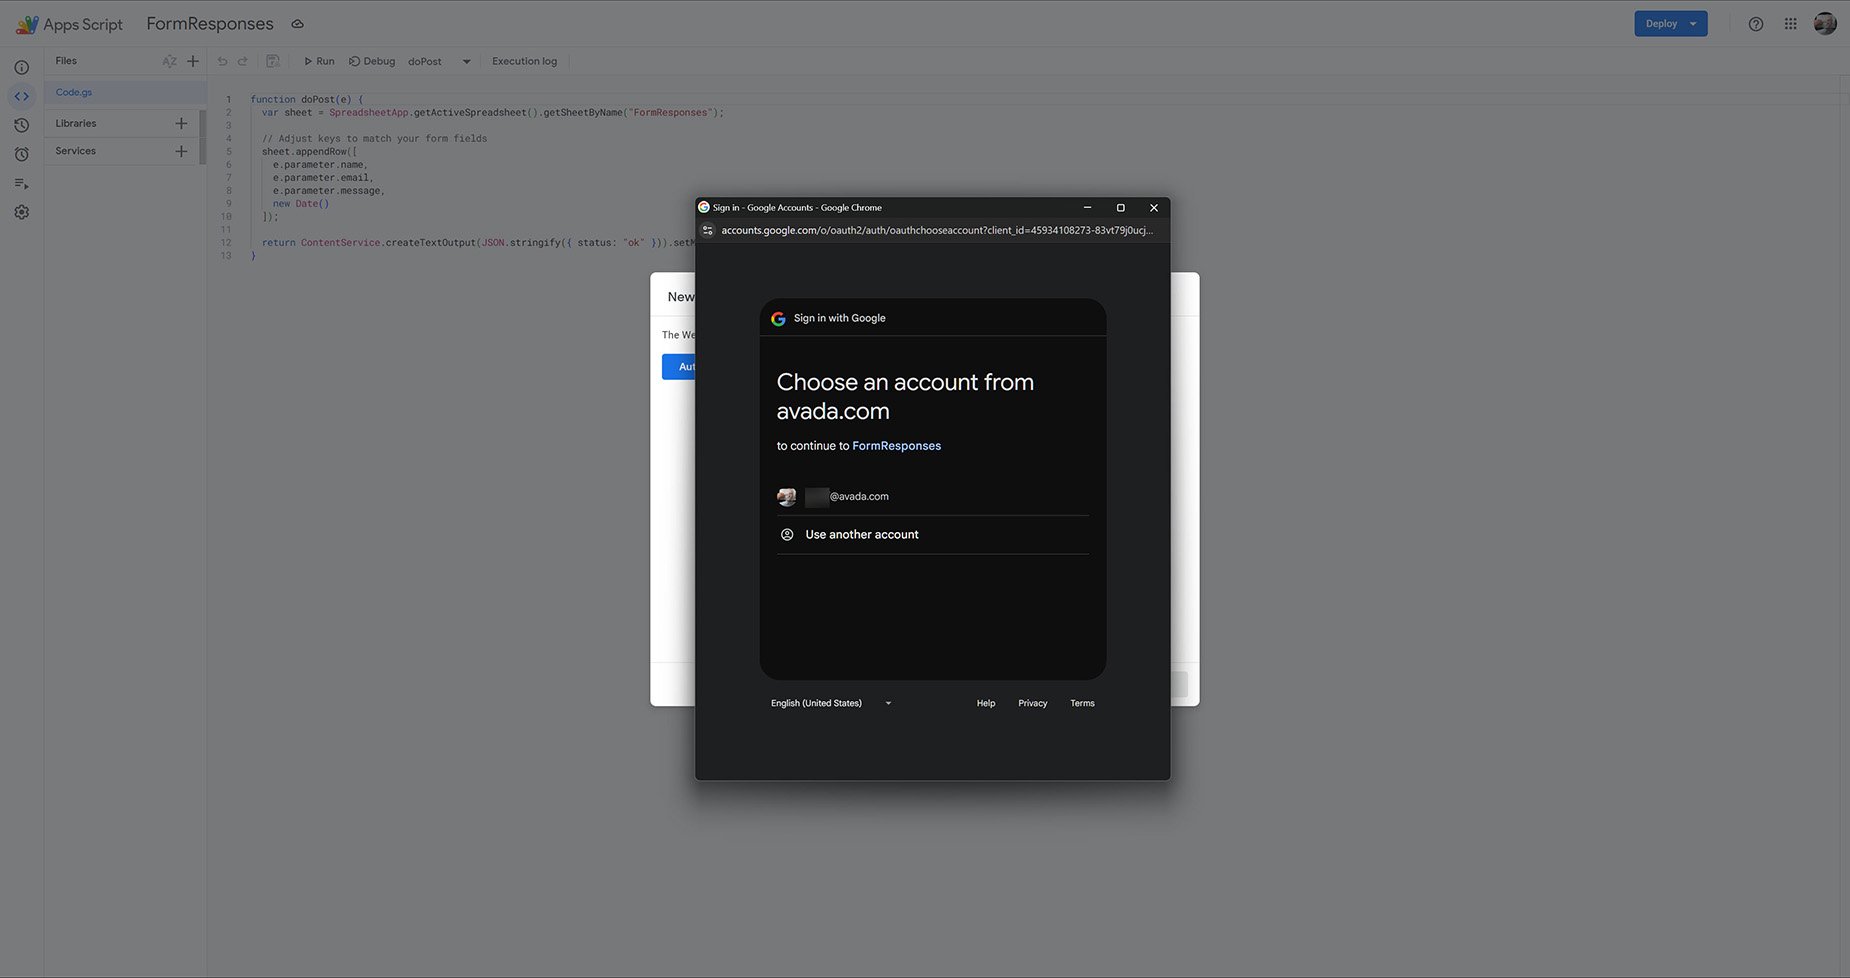Open the Overview page in sidebar
This screenshot has height=978, width=1850.
(x=21, y=68)
